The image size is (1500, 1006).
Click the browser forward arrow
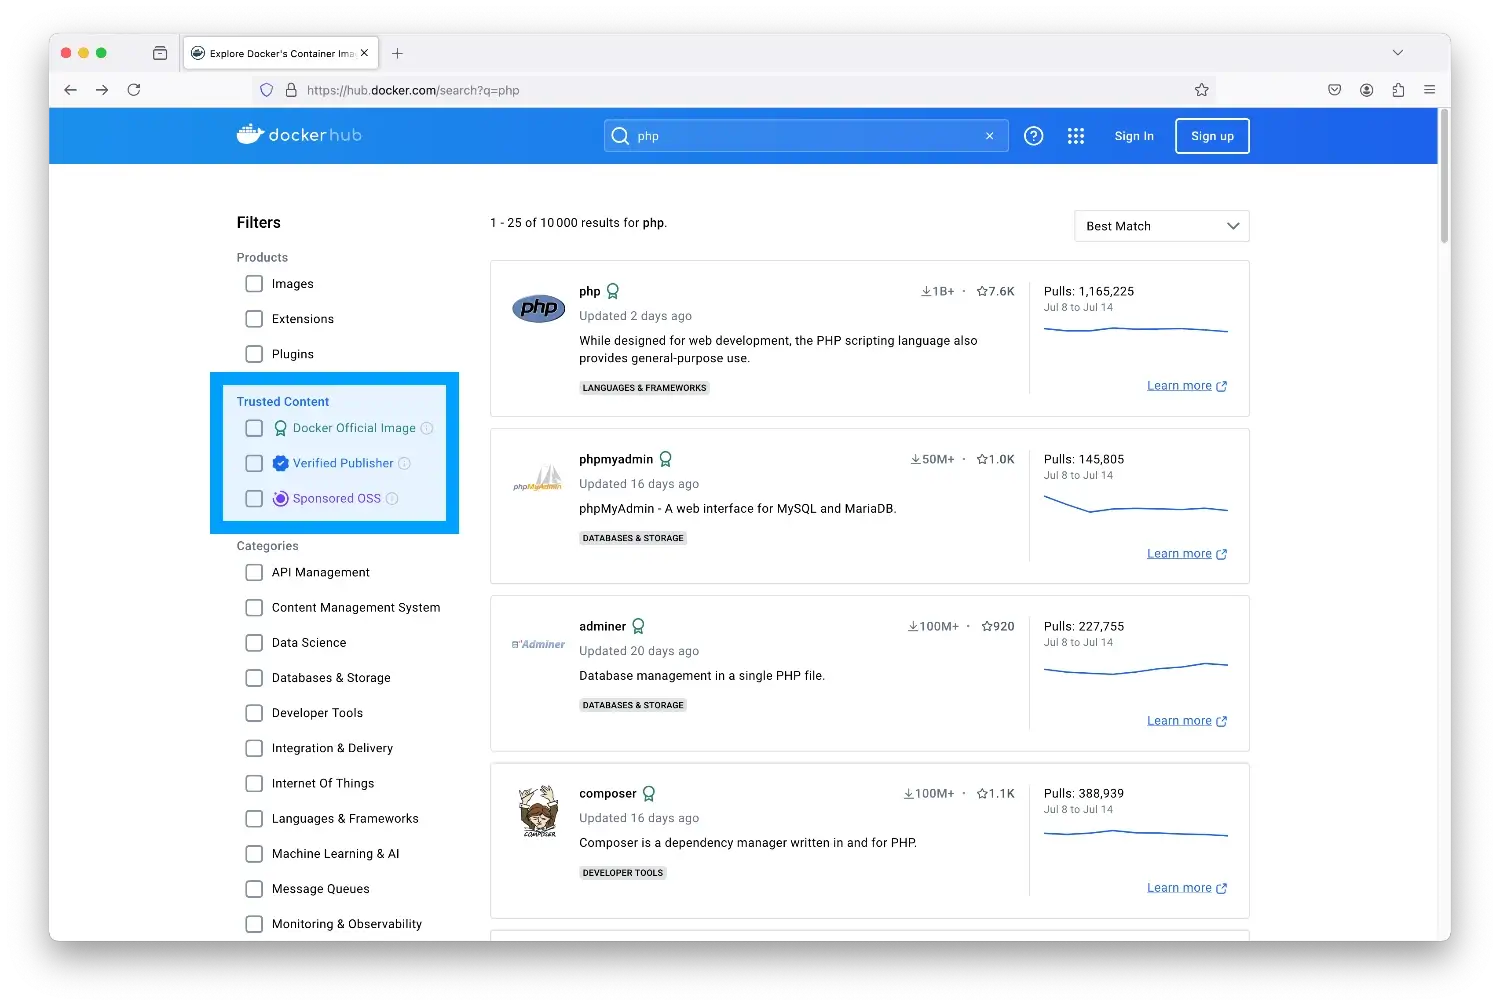tap(102, 90)
